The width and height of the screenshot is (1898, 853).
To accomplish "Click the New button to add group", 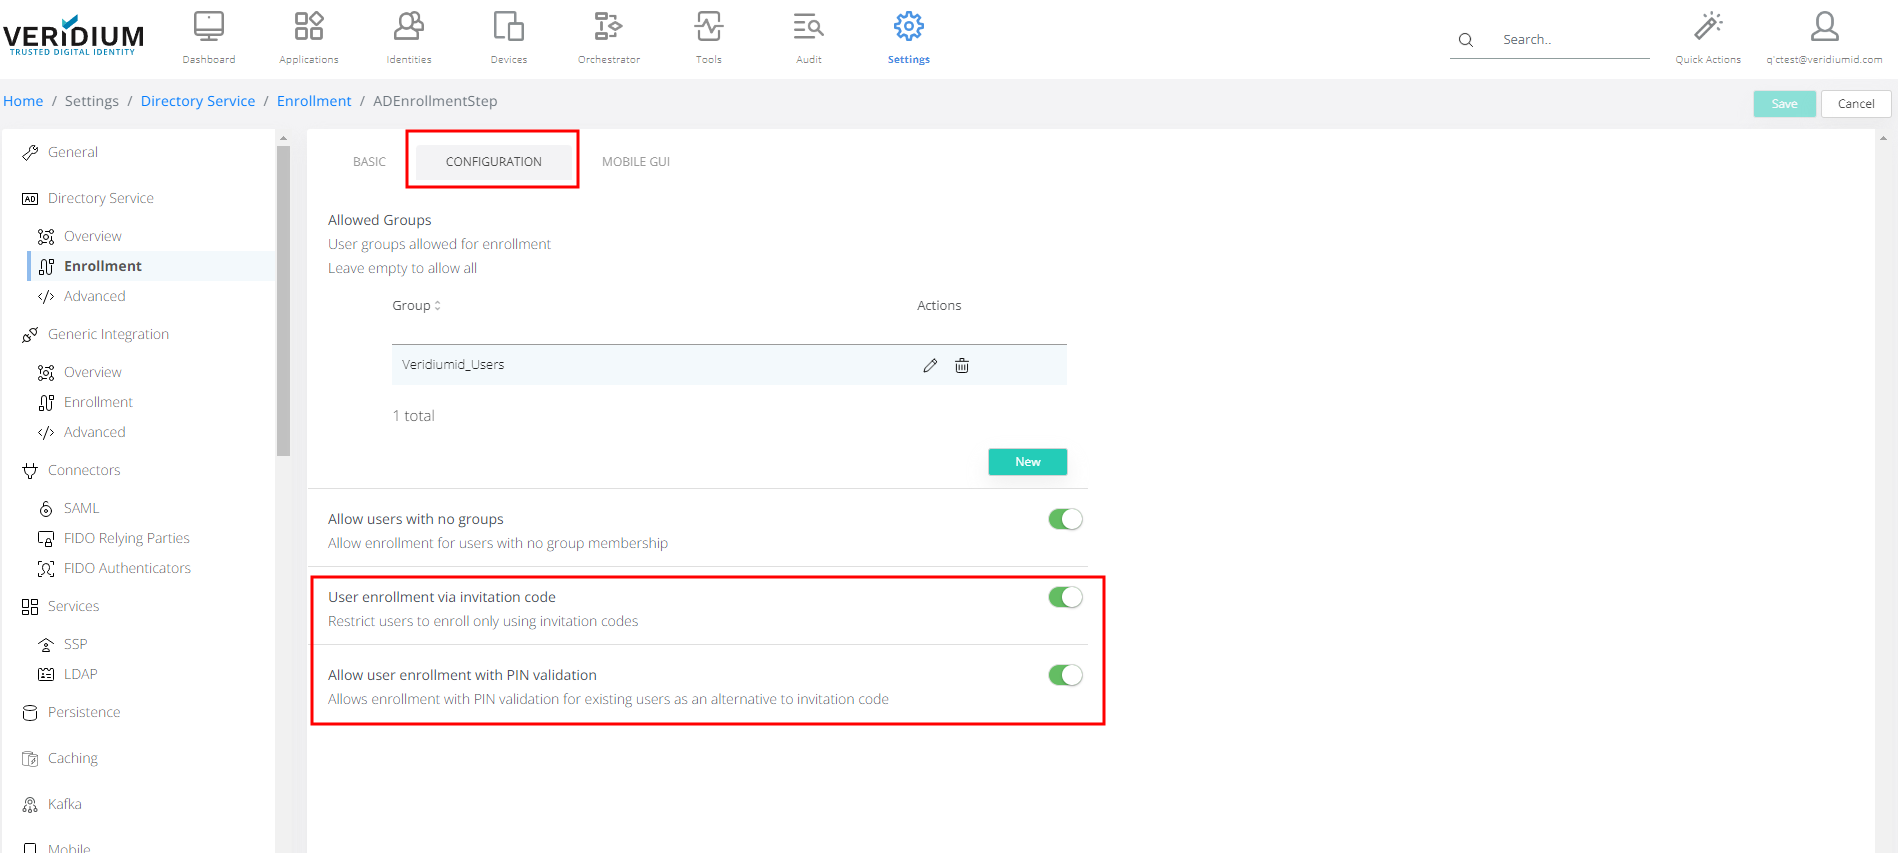I will pyautogui.click(x=1027, y=462).
